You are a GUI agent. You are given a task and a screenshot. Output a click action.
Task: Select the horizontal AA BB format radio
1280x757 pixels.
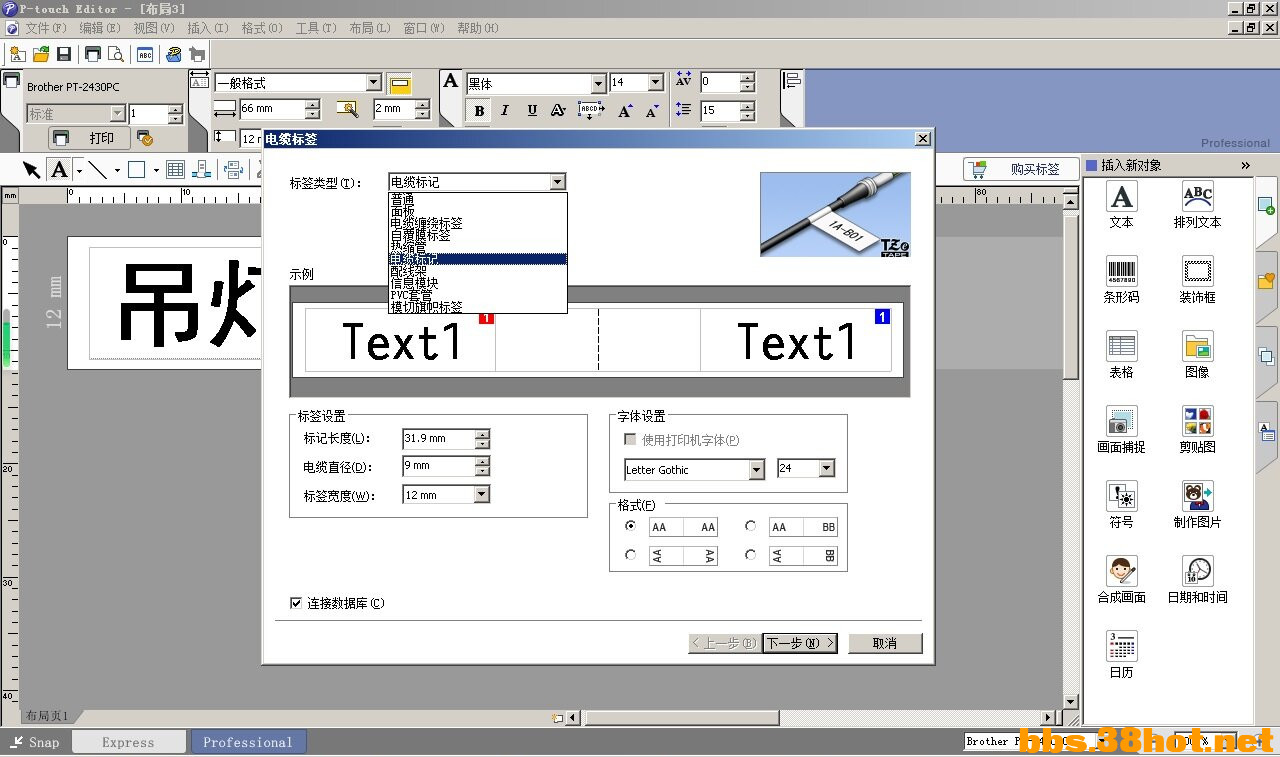click(751, 526)
